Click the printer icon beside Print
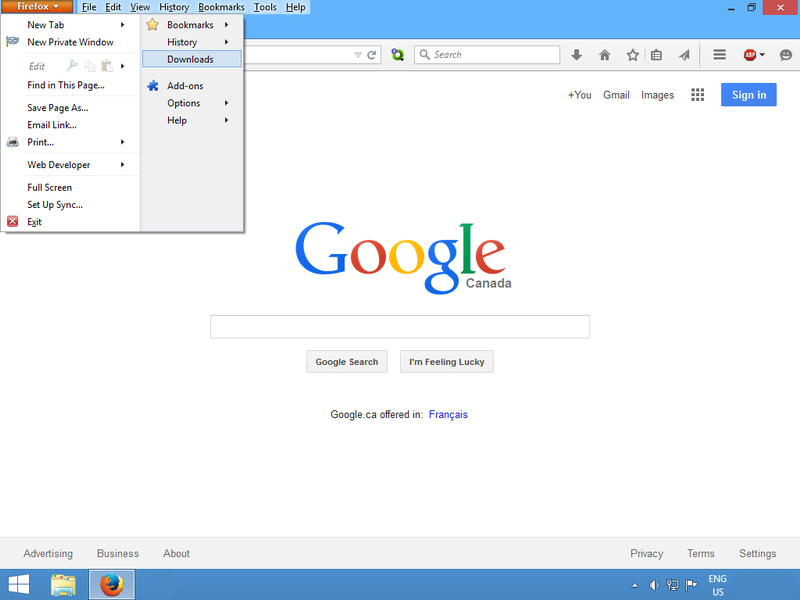Viewport: 800px width, 600px height. click(13, 142)
